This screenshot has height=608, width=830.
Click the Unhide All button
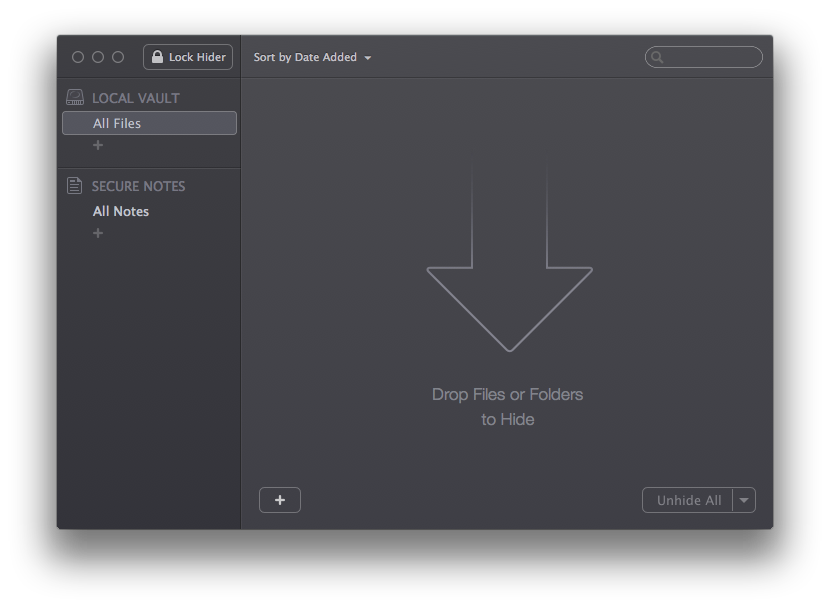click(688, 500)
